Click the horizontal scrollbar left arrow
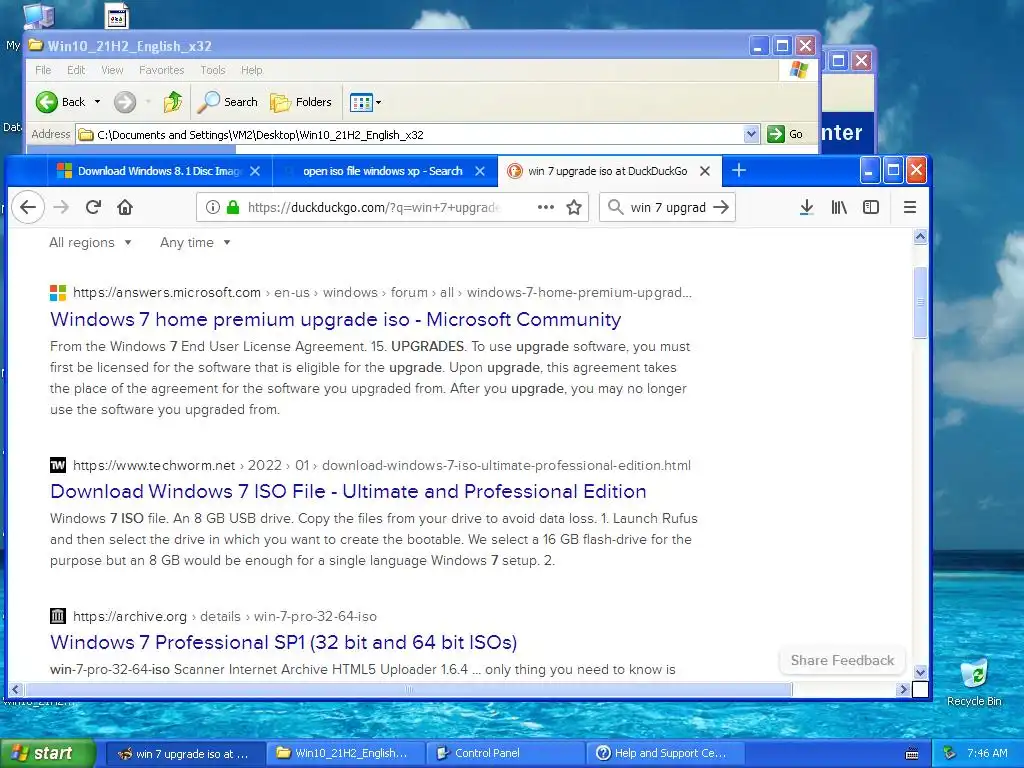1024x768 pixels. click(x=16, y=689)
